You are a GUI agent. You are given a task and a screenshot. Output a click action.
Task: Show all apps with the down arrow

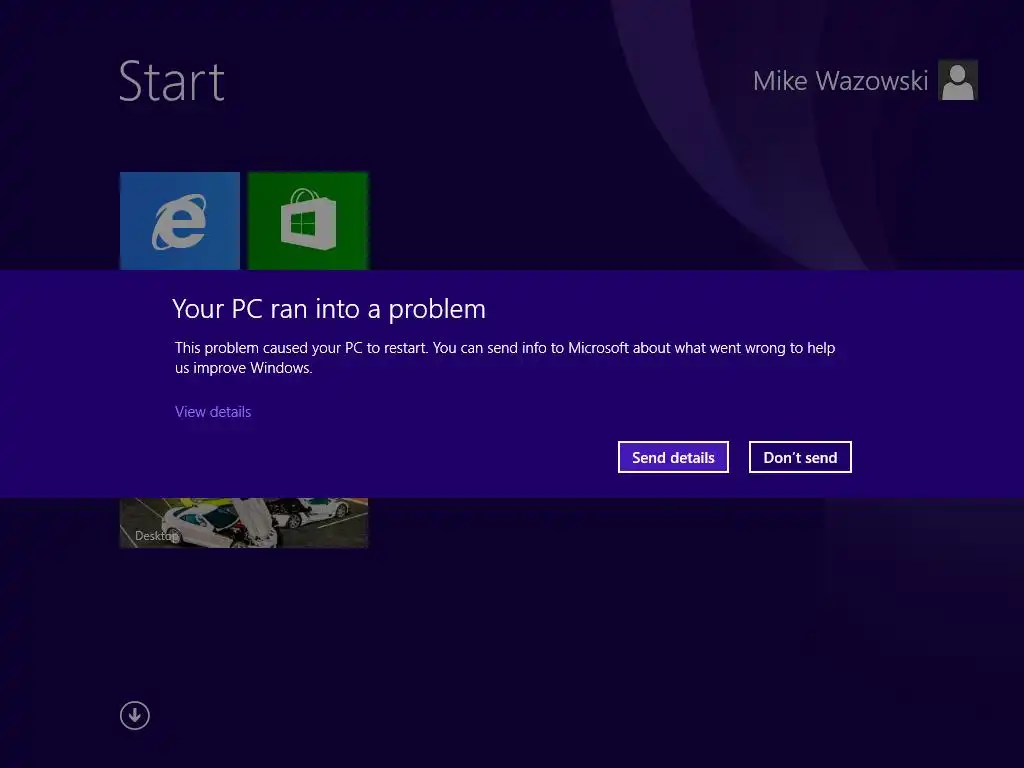135,715
